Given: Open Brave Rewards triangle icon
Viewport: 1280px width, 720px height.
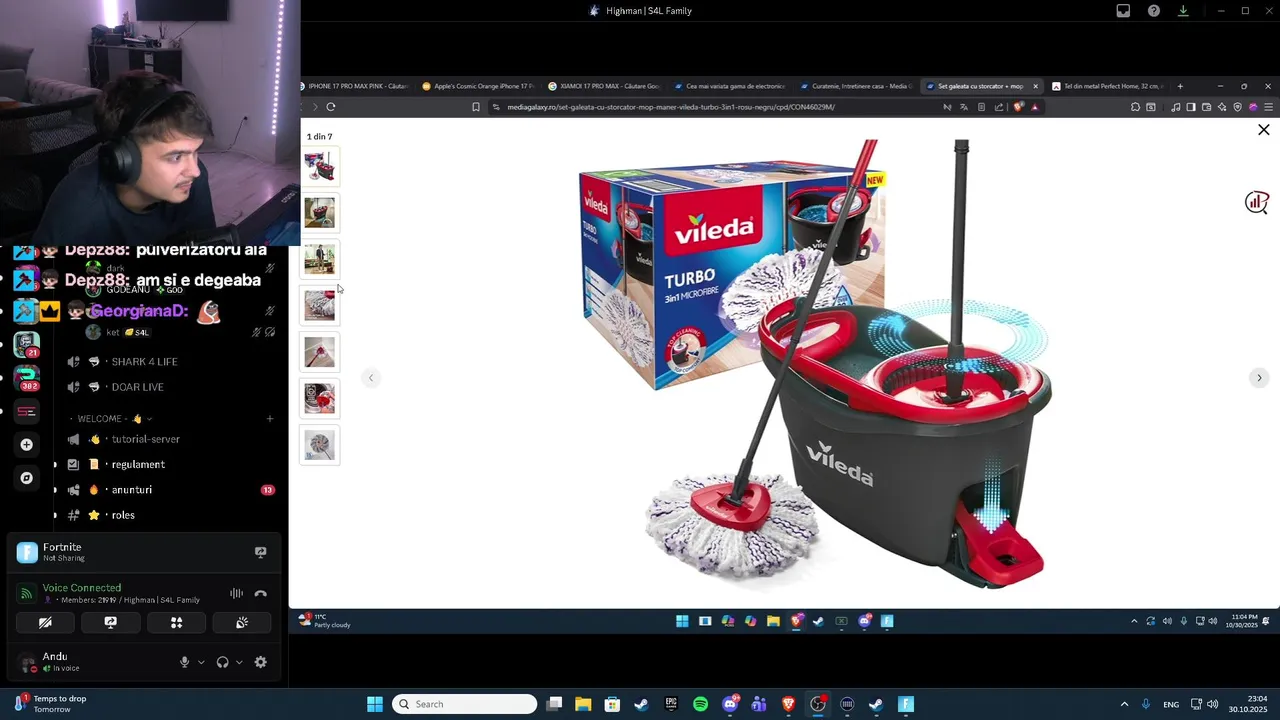Looking at the screenshot, I should tap(1035, 107).
